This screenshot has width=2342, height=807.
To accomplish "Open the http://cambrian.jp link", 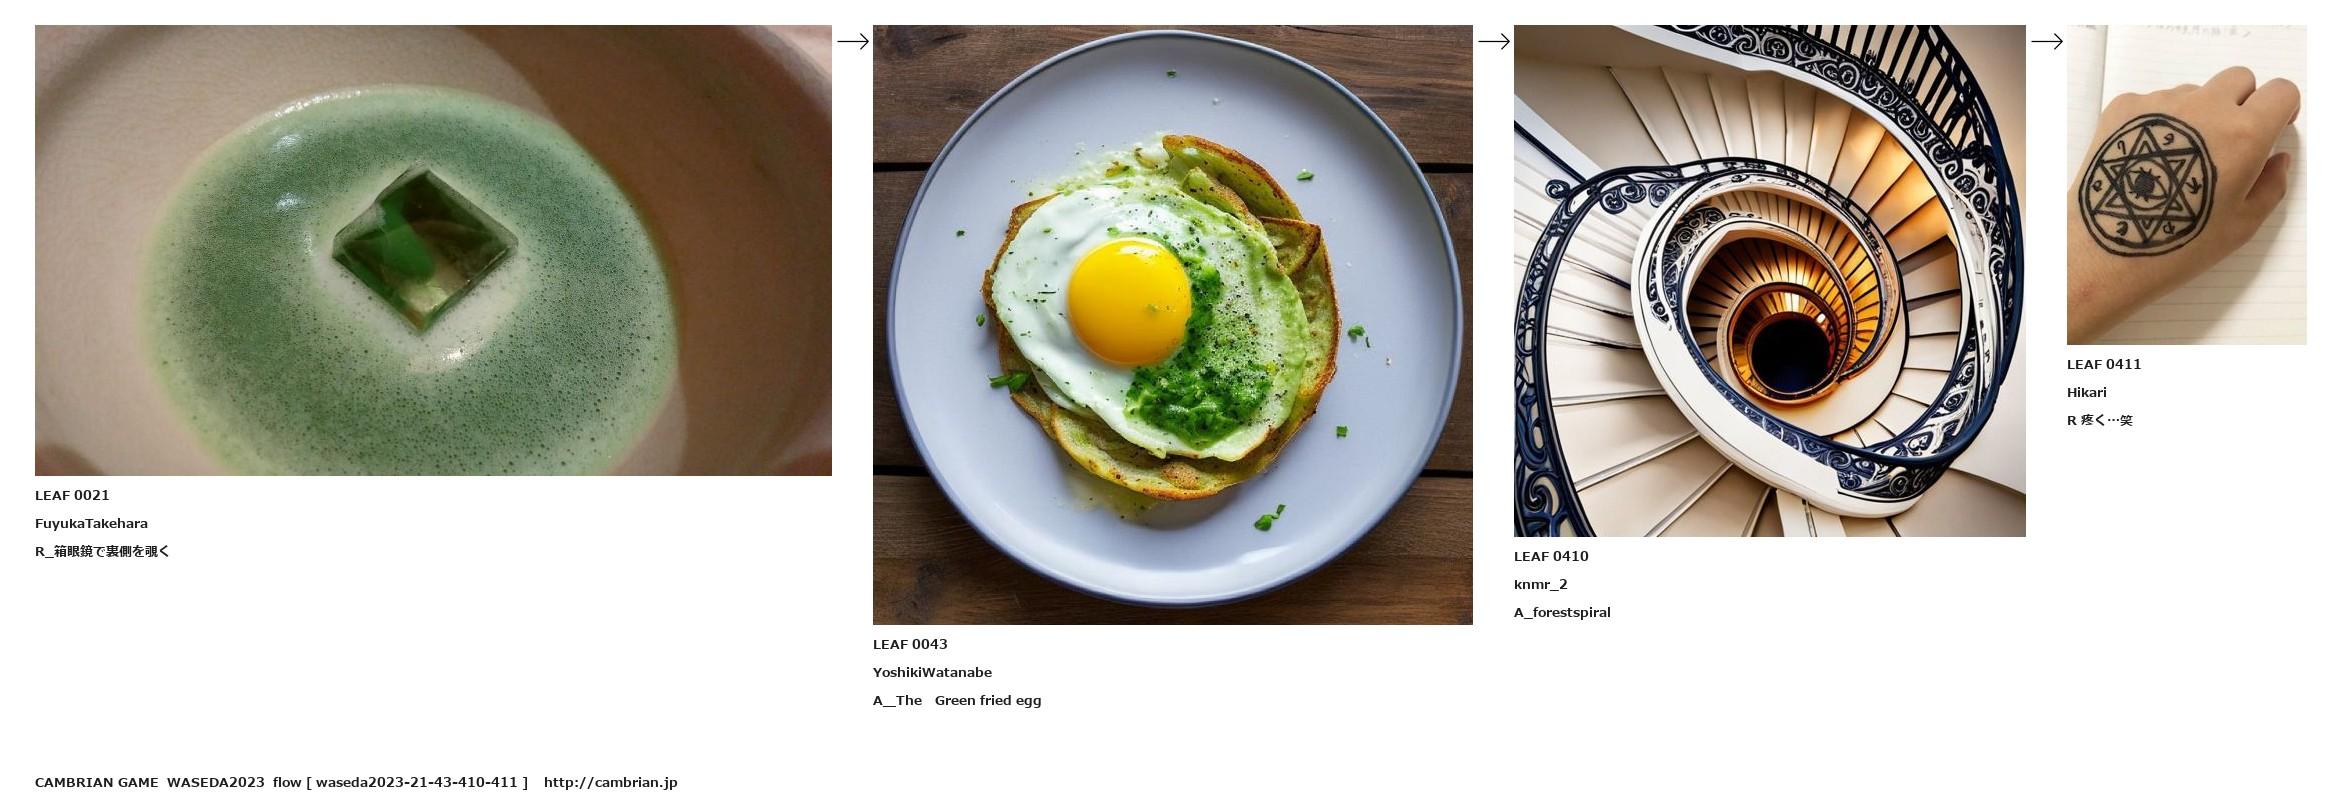I will click(610, 782).
